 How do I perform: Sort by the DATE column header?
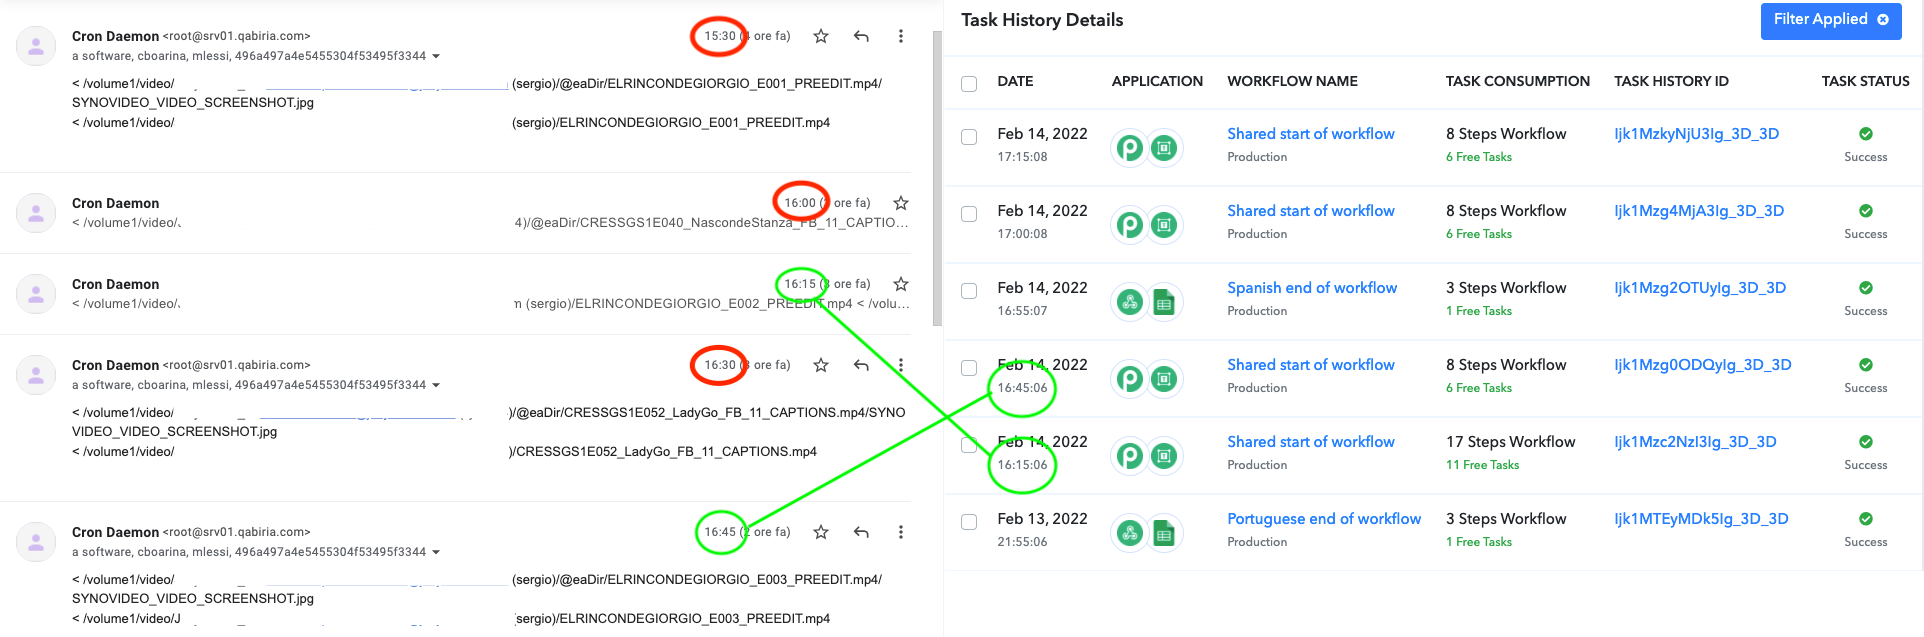[1015, 81]
